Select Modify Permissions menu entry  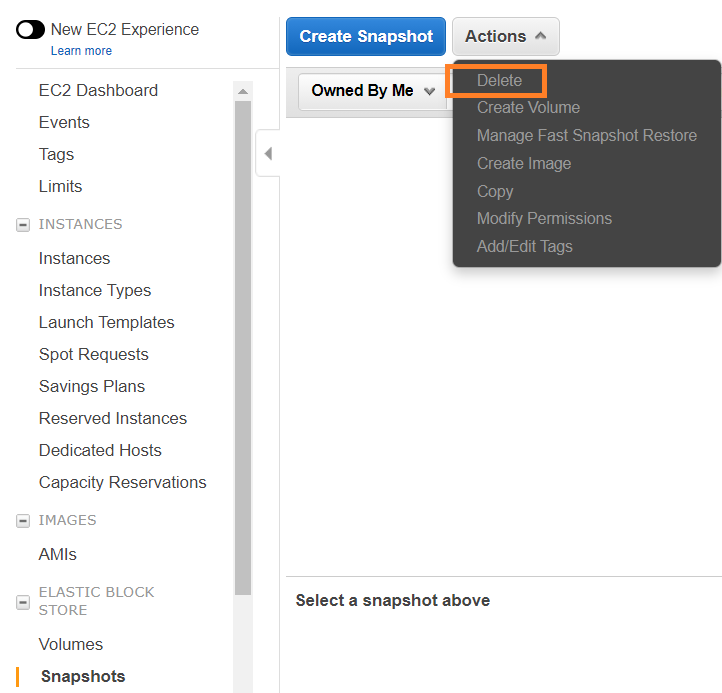click(544, 219)
